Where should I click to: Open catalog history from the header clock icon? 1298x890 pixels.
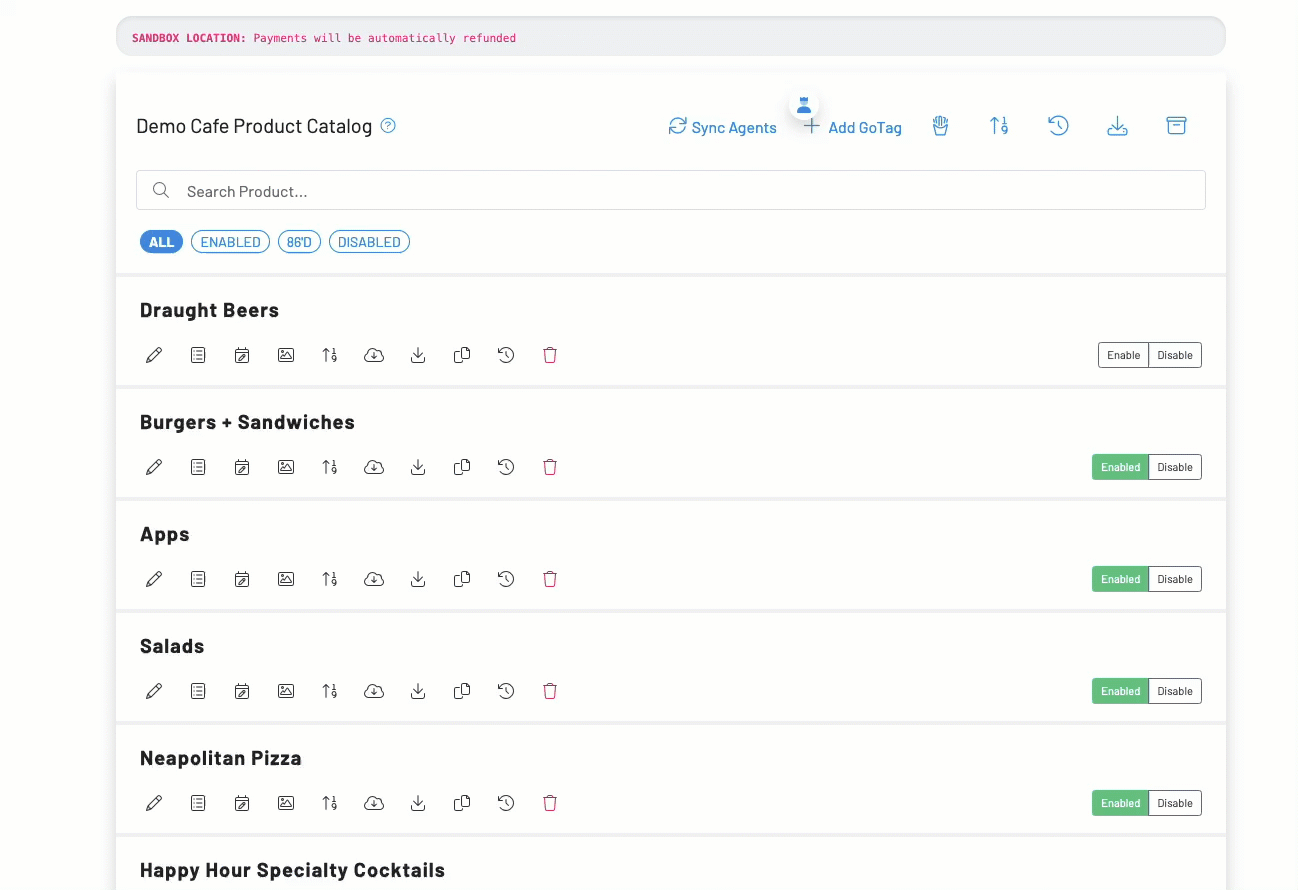[x=1058, y=126]
